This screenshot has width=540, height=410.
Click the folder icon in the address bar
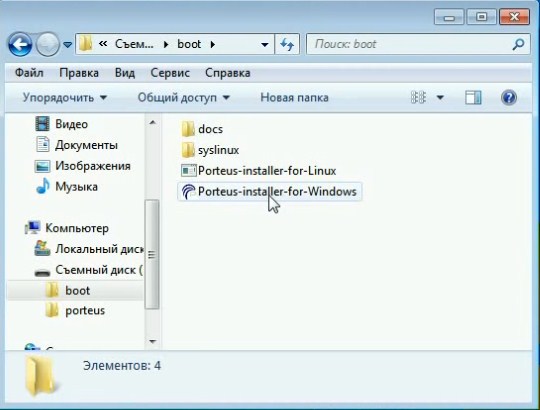[x=85, y=44]
